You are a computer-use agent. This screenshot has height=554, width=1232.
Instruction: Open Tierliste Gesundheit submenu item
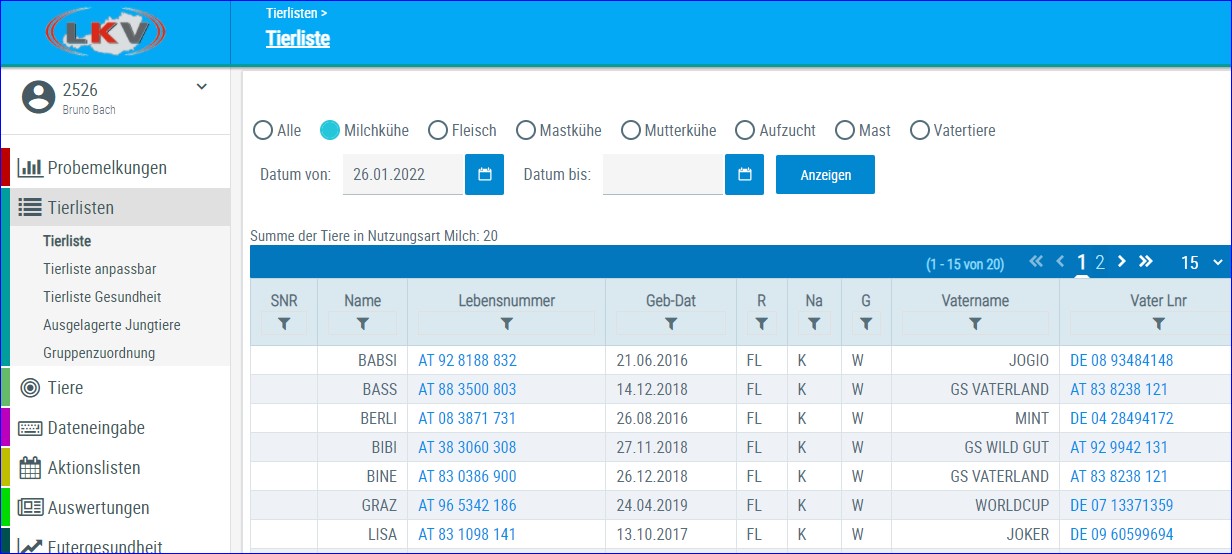102,297
